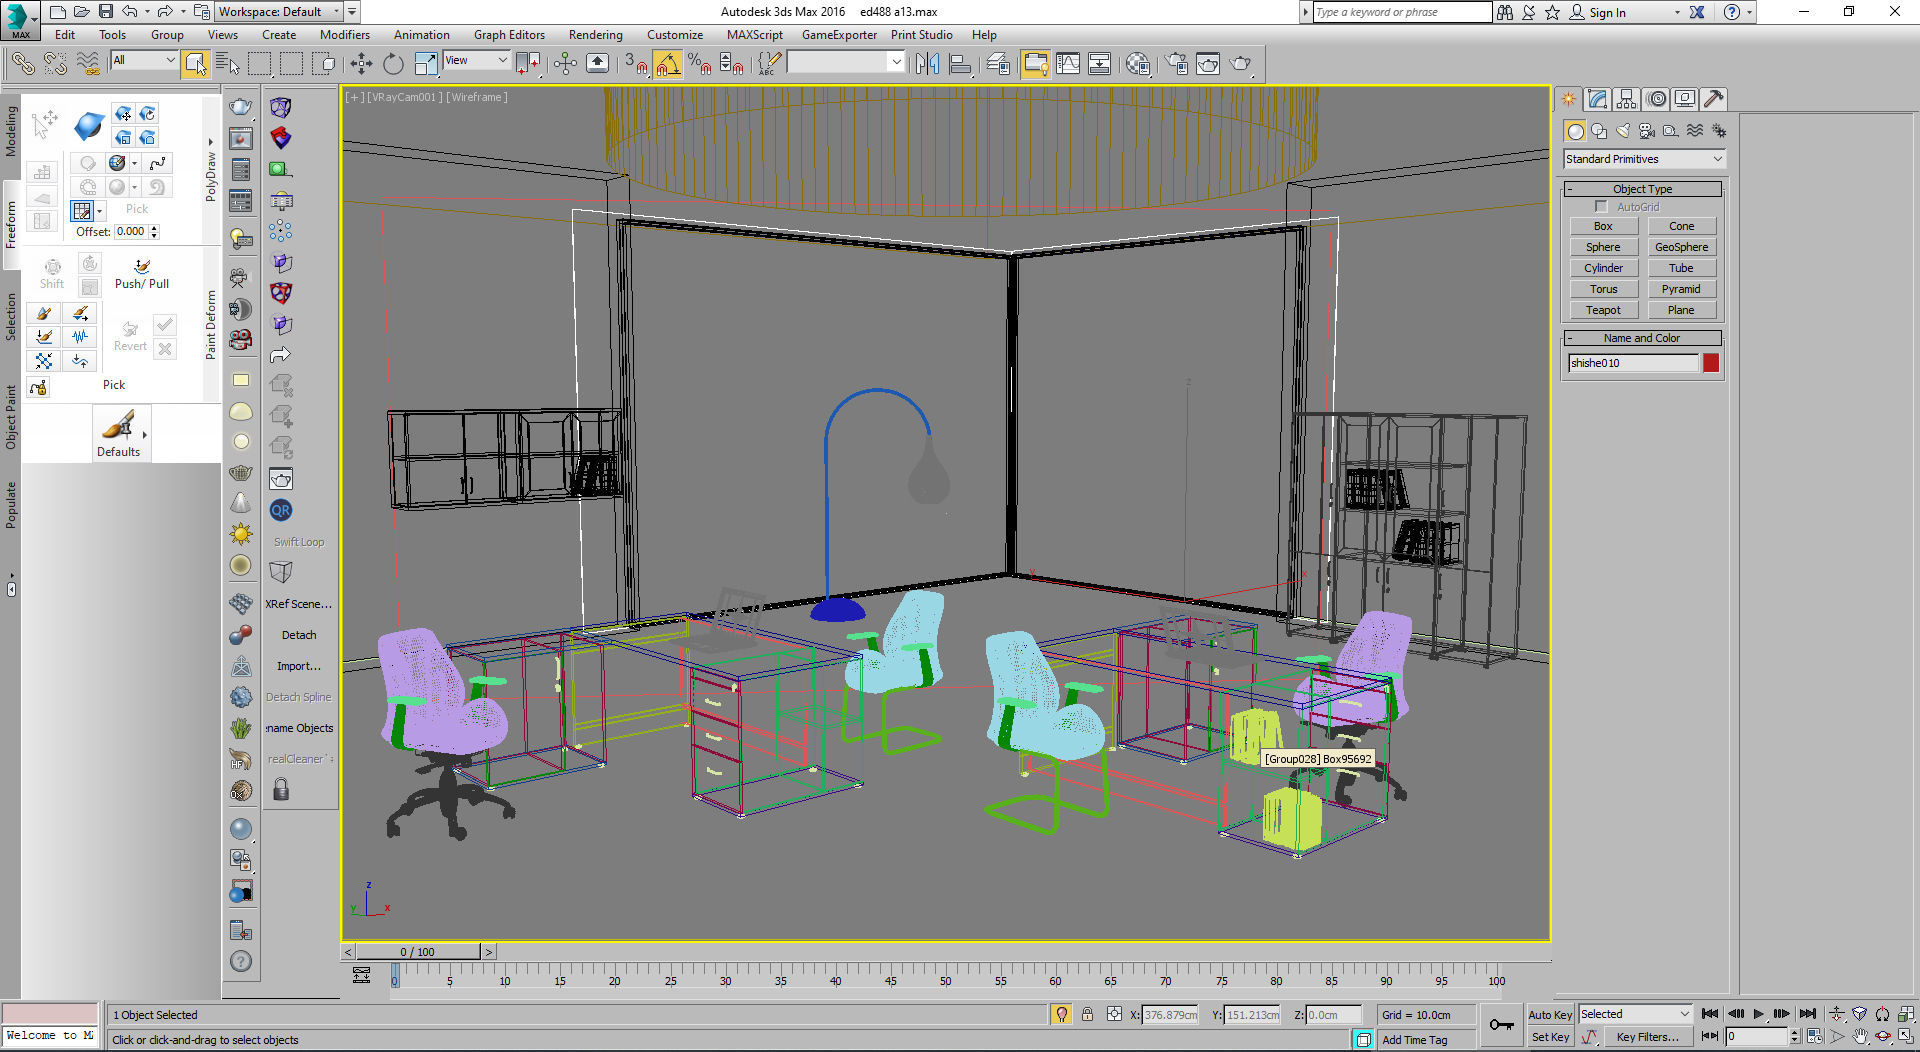Click the Set Keys large key icon
The image size is (1920, 1052).
pos(1501,1024)
